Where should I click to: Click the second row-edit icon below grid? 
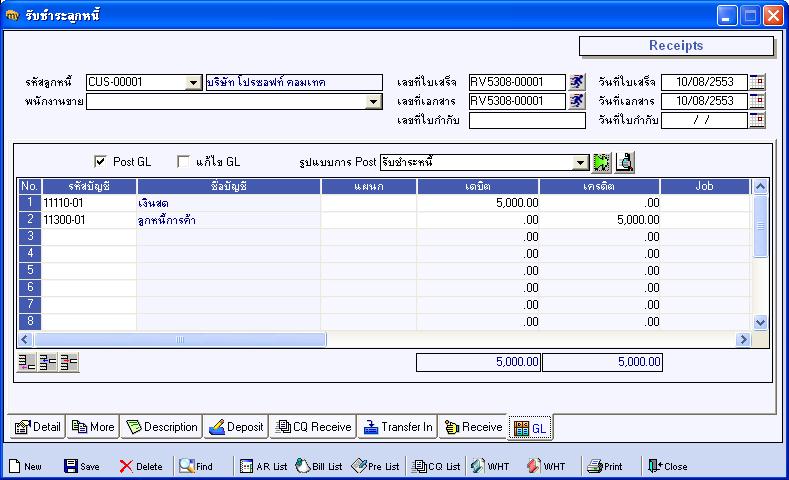tap(48, 362)
